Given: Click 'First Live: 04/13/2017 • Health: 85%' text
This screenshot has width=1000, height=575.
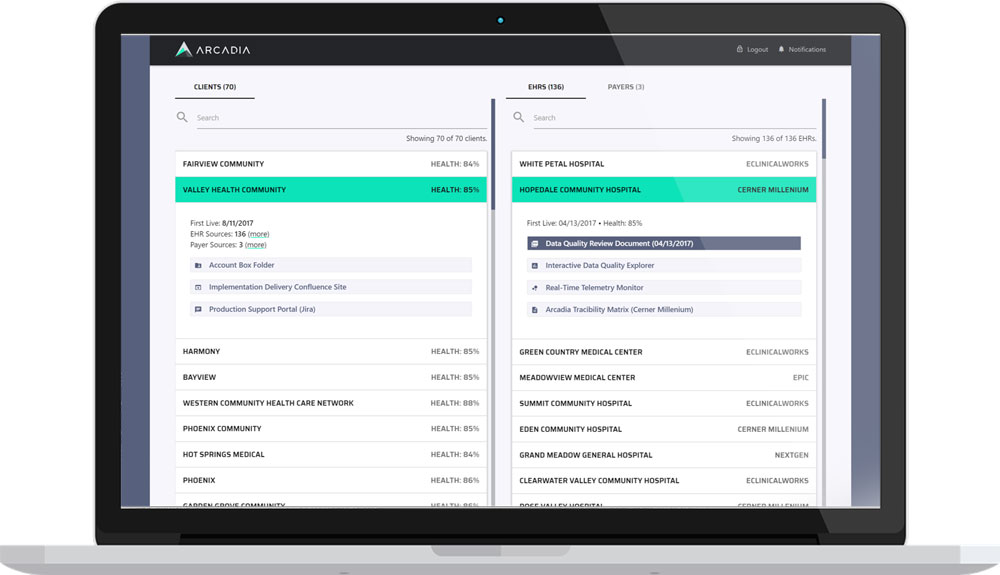Looking at the screenshot, I should [x=584, y=223].
